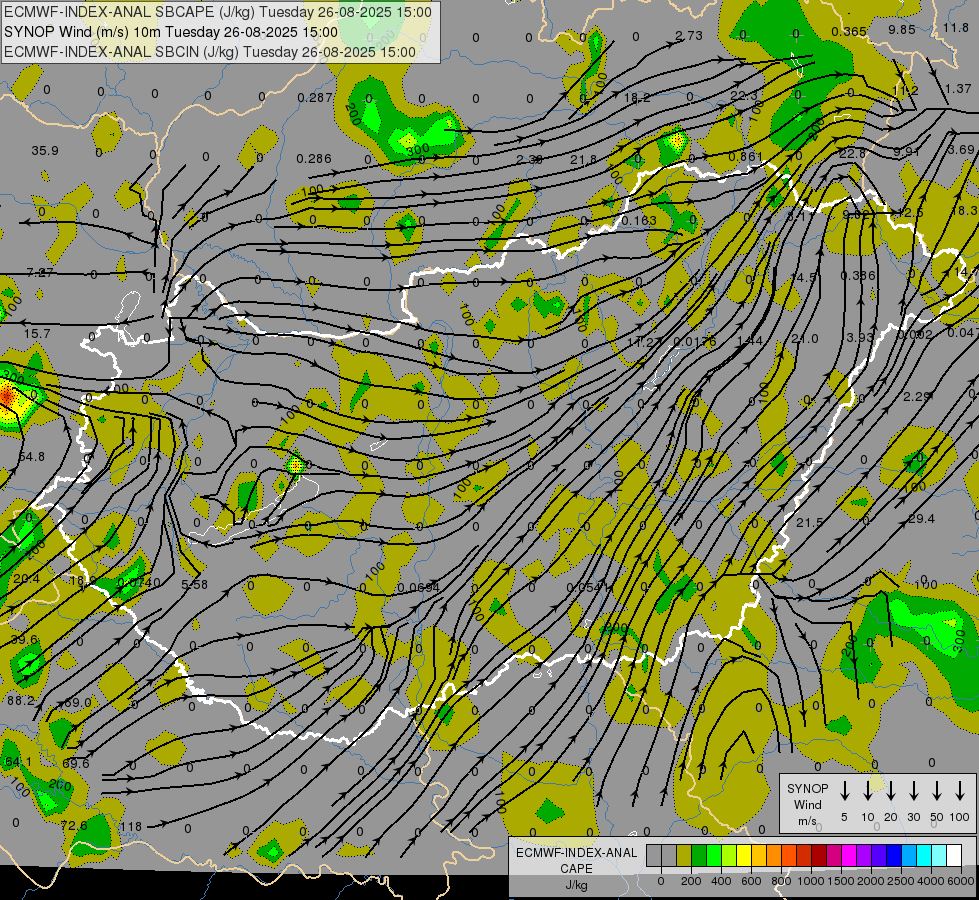Click the 21.0 value on the map

pyautogui.click(x=805, y=339)
